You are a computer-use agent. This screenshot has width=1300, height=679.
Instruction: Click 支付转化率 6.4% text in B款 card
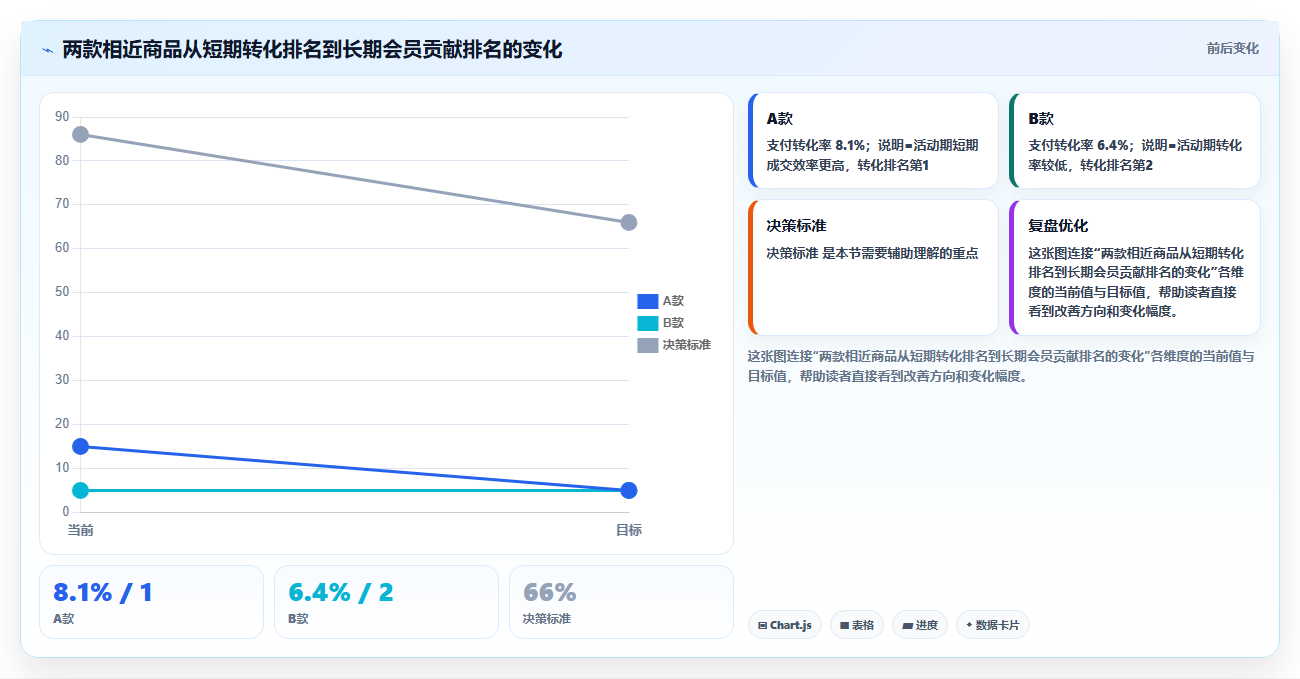point(1078,145)
